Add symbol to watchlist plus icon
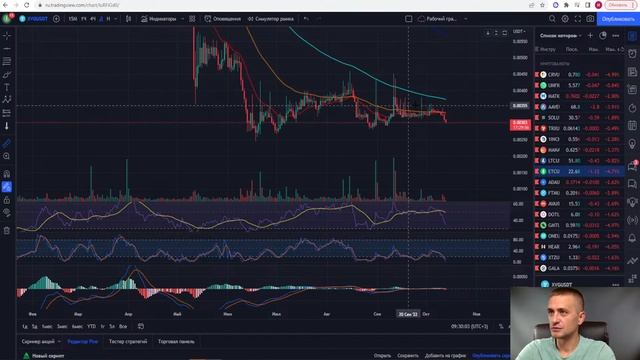The height and width of the screenshot is (360, 640). click(x=590, y=36)
